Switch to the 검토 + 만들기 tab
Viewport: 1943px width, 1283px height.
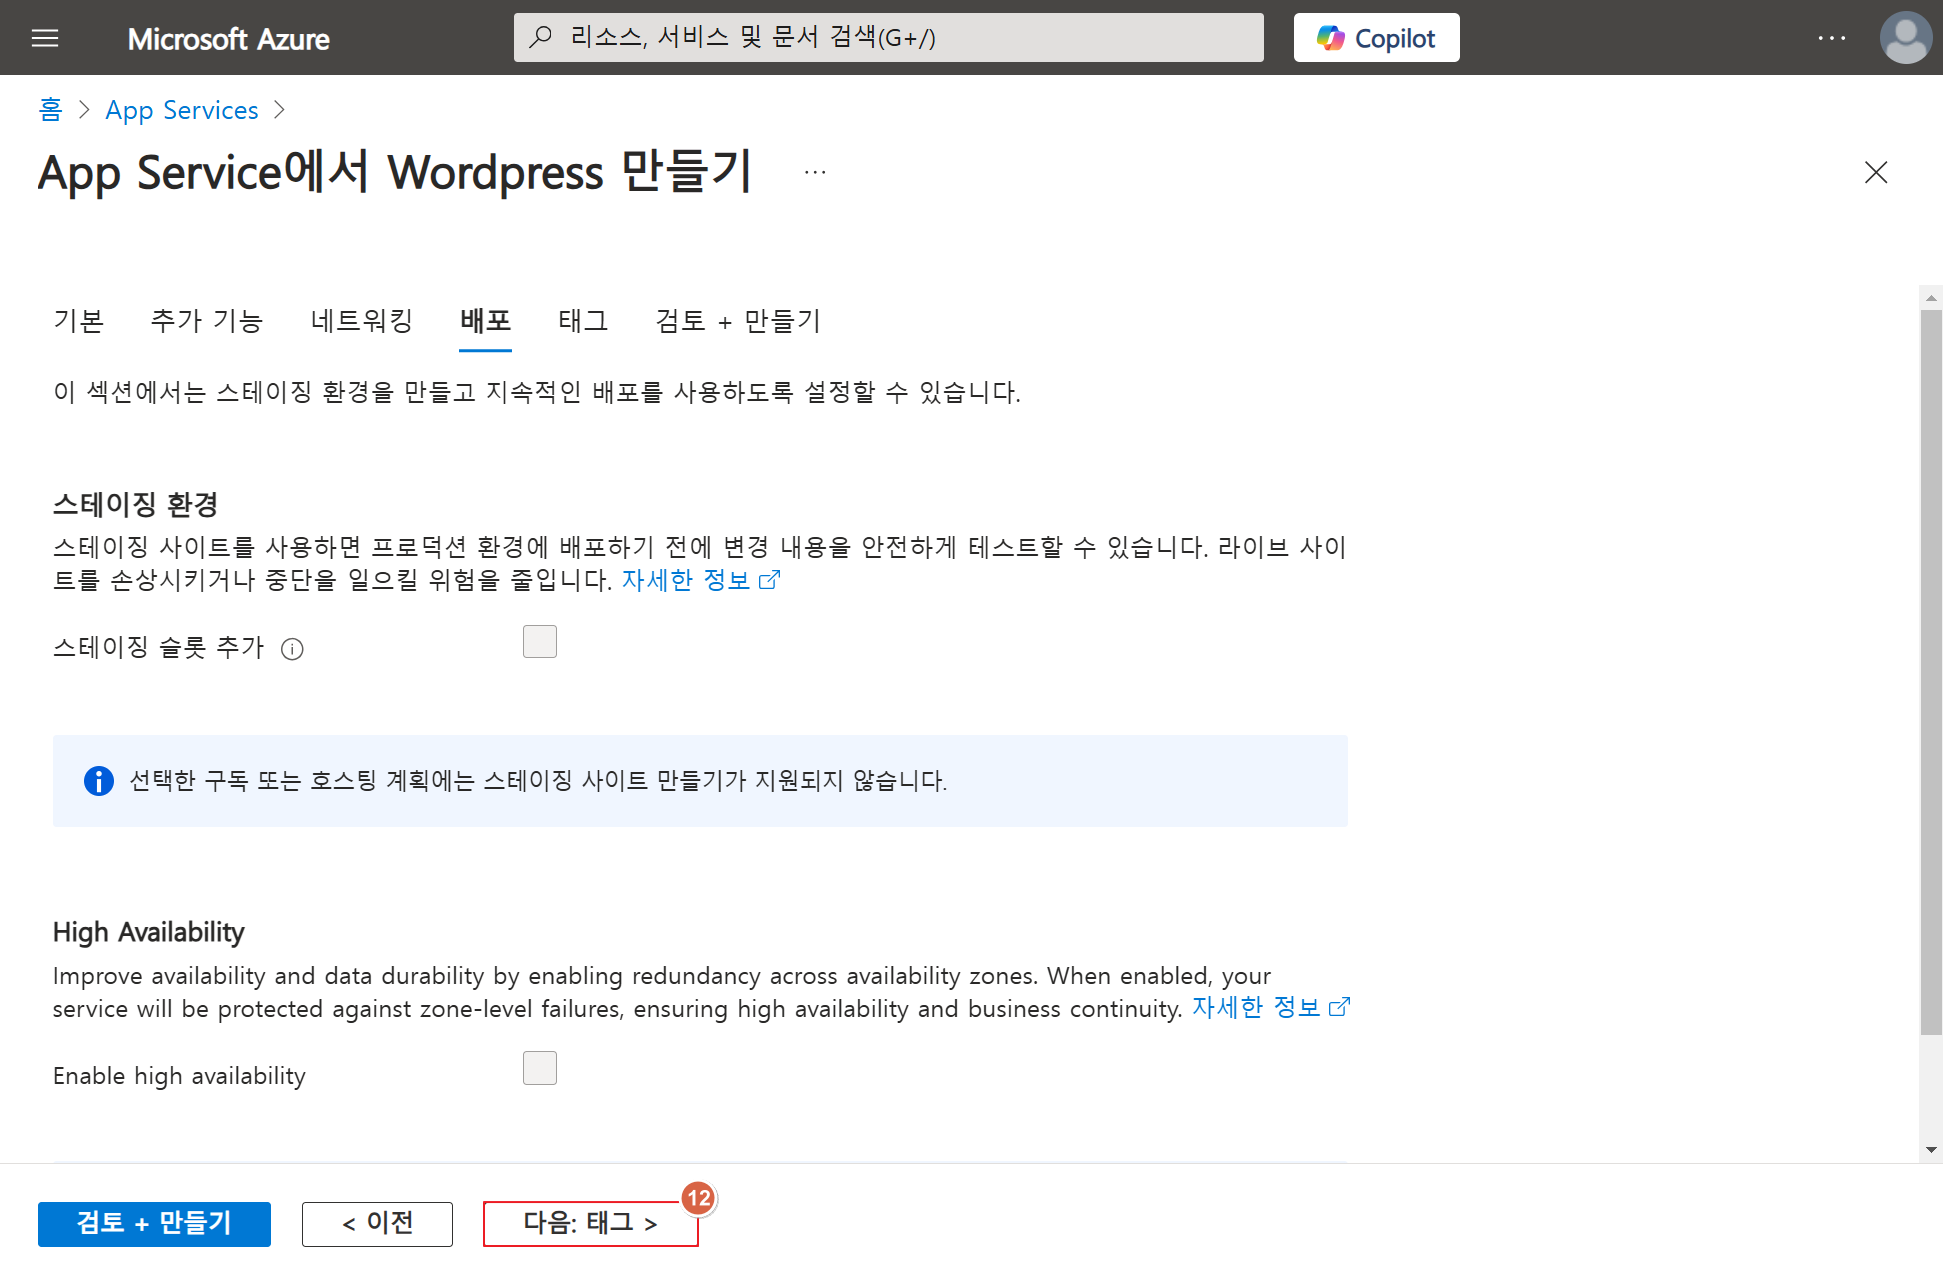pyautogui.click(x=738, y=321)
